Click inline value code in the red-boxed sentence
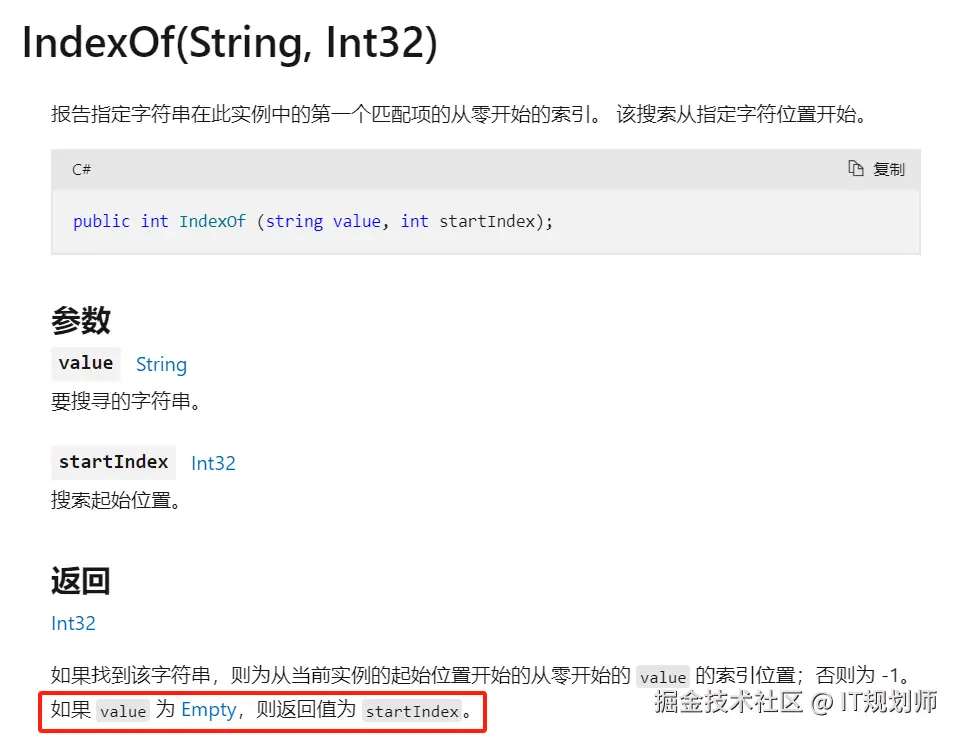 click(x=123, y=711)
